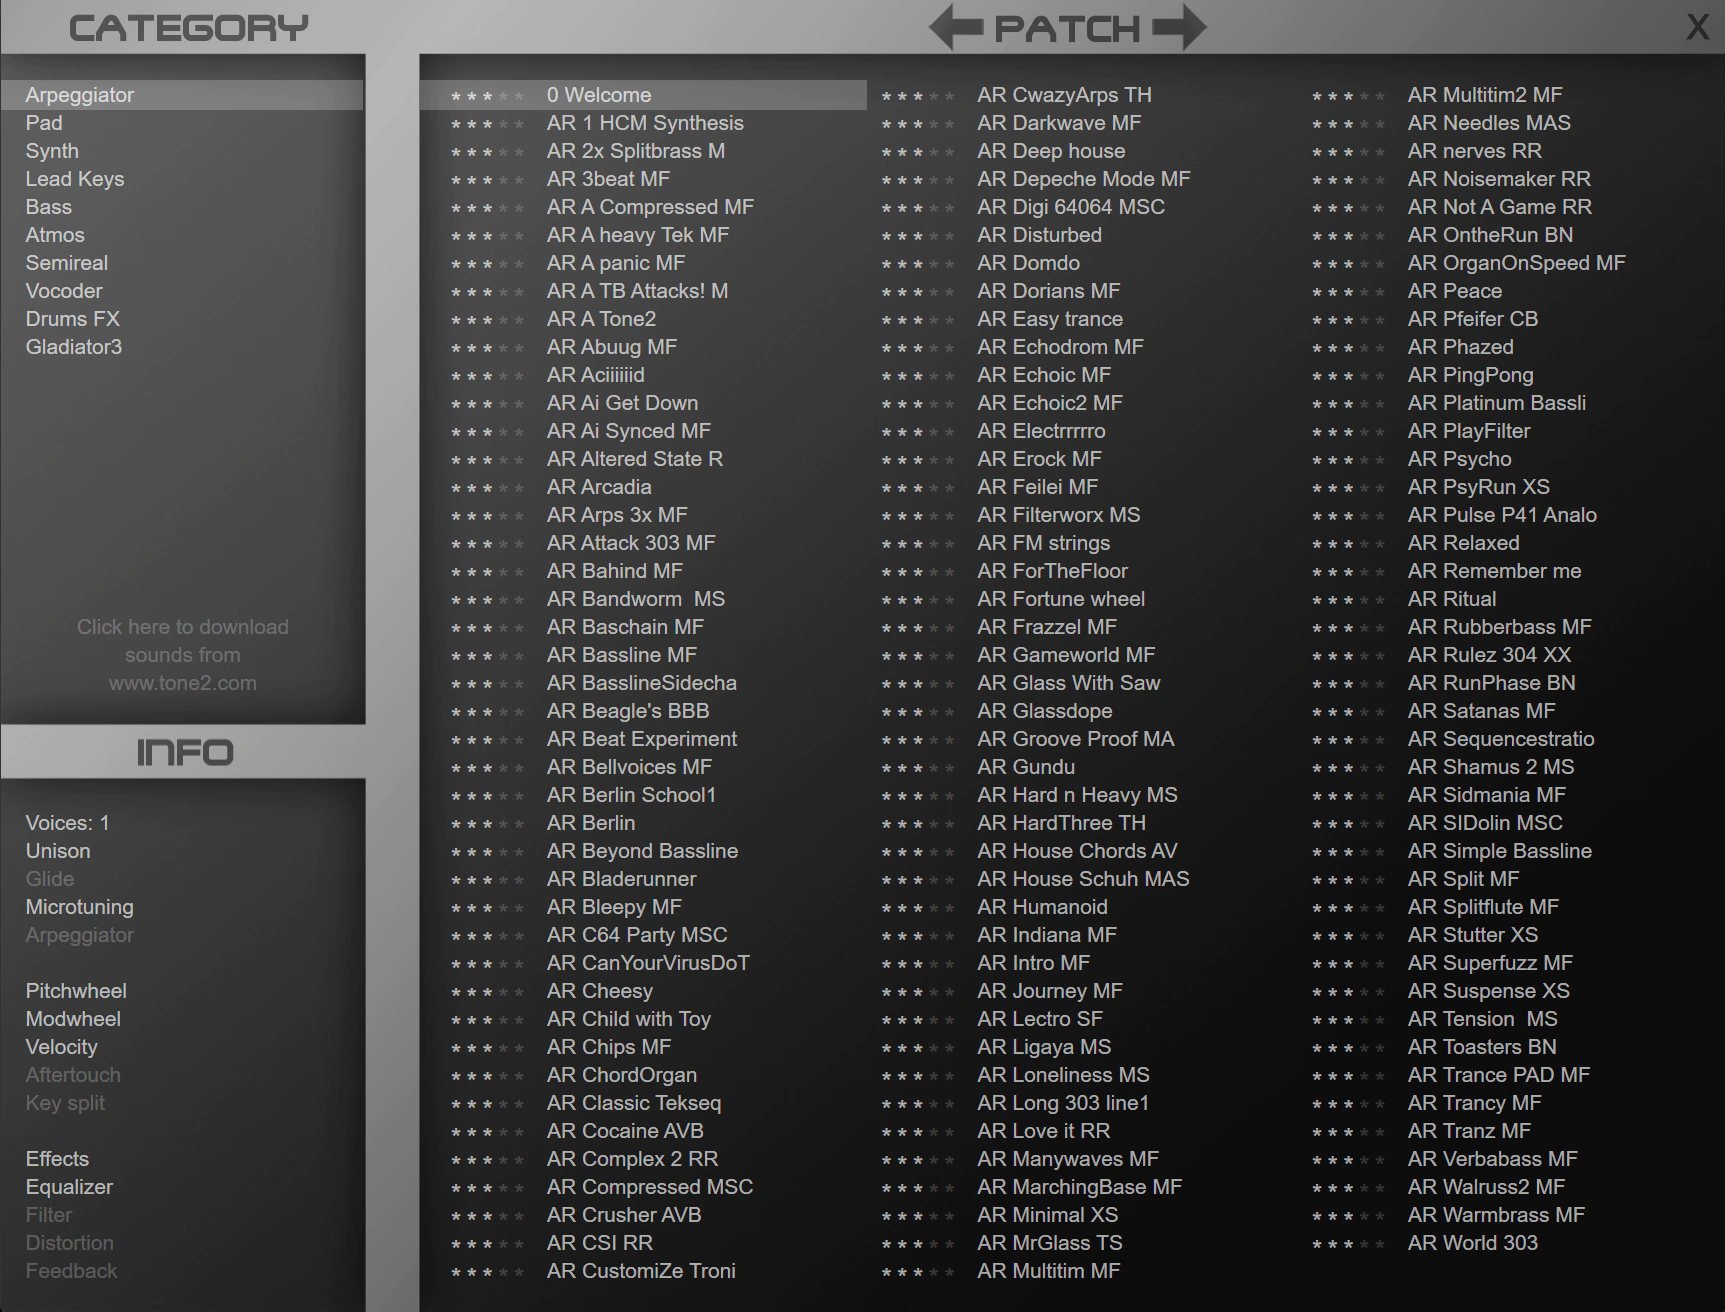This screenshot has height=1312, width=1725.
Task: Select patch AR Humanoid
Action: [1042, 907]
